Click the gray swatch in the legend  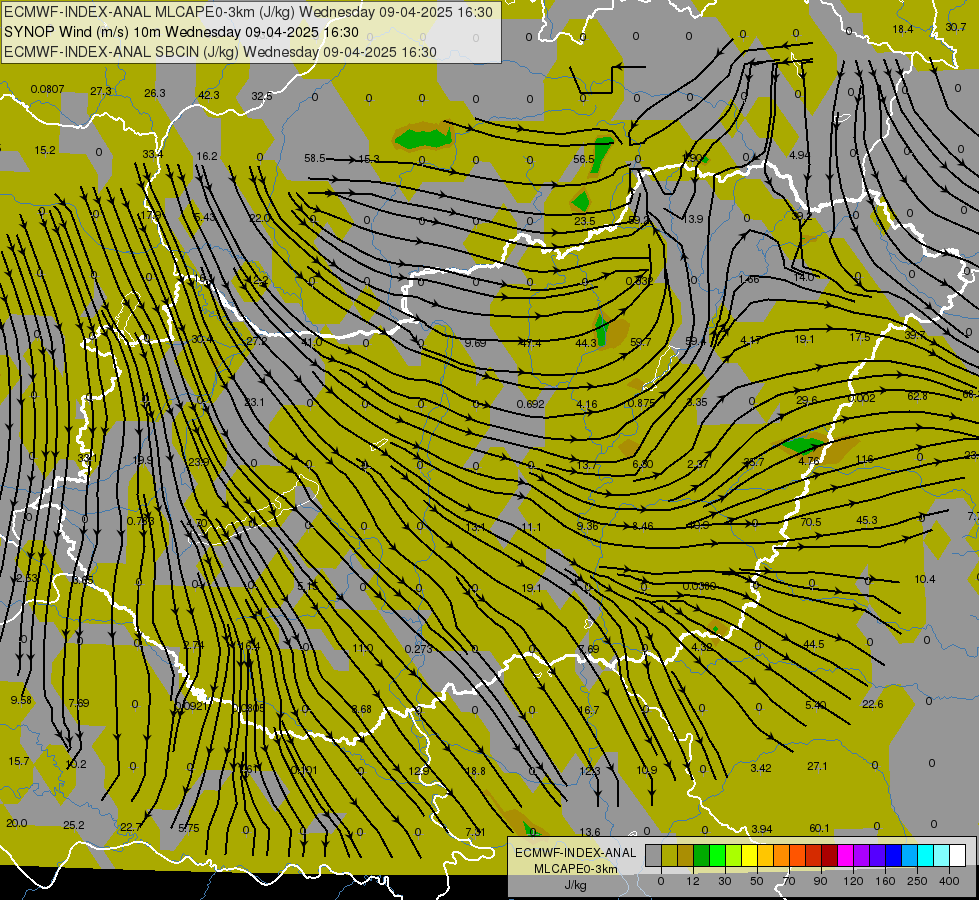point(653,855)
